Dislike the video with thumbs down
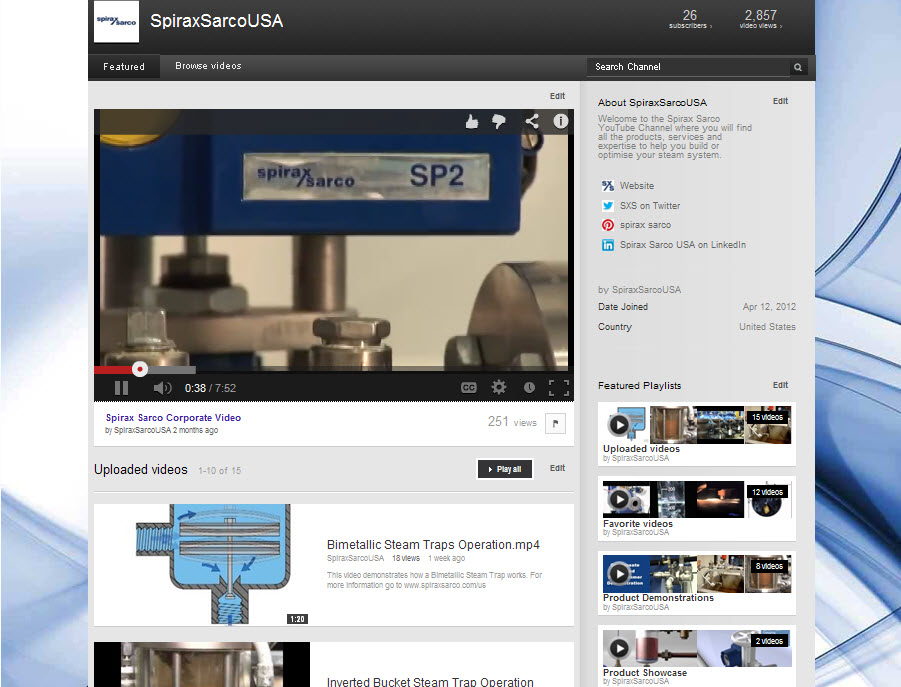901x687 pixels. [499, 121]
